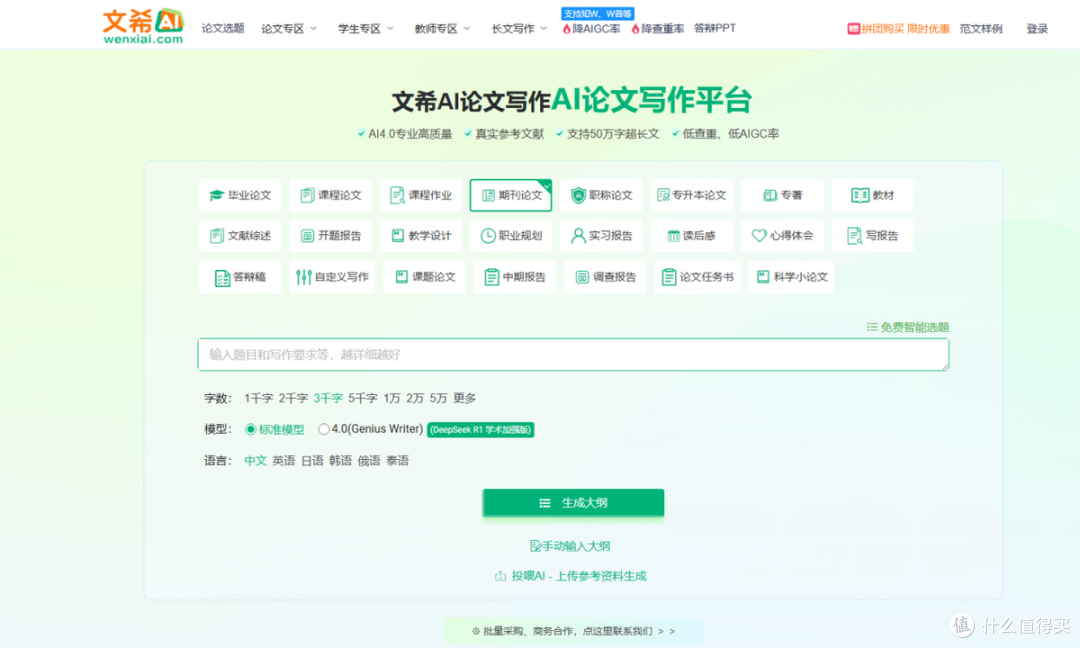The image size is (1080, 648).
Task: Set word count to 1千字
Action: [258, 398]
